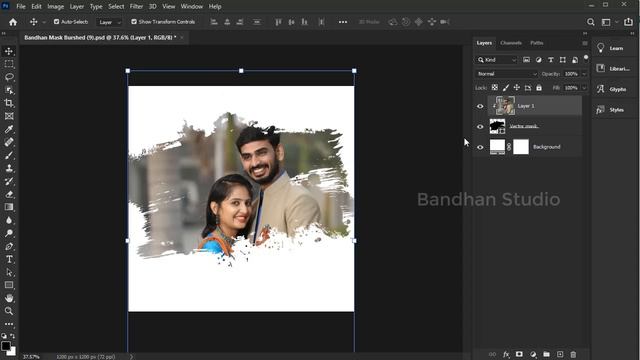The width and height of the screenshot is (640, 360).
Task: Select the Blur tool
Action: click(x=9, y=220)
